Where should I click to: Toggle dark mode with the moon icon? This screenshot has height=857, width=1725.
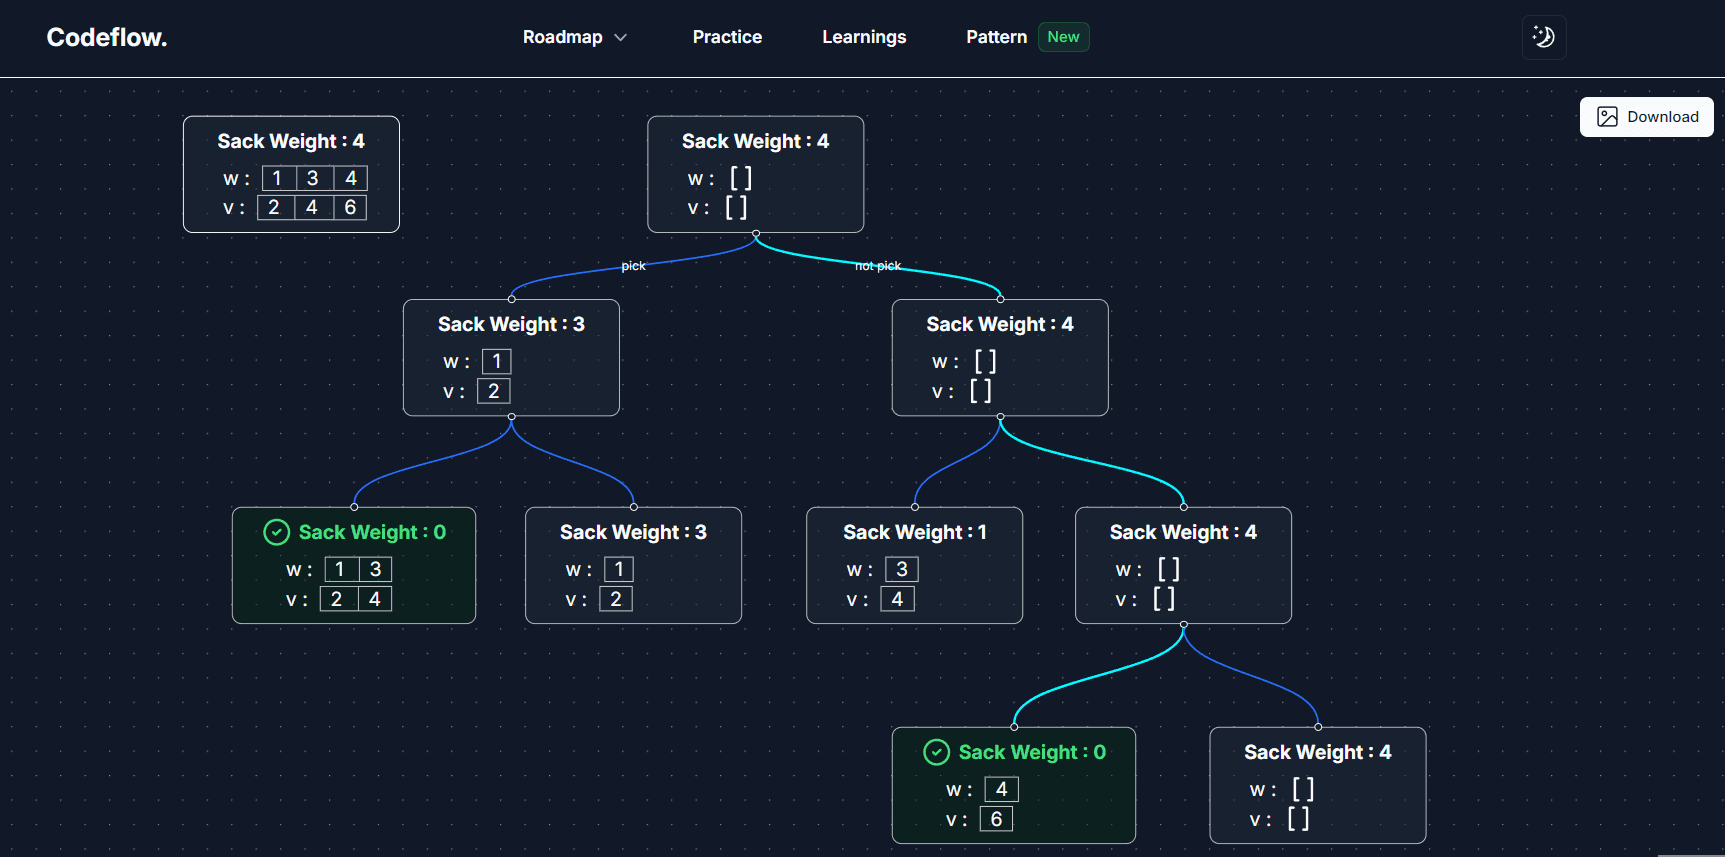click(x=1543, y=37)
